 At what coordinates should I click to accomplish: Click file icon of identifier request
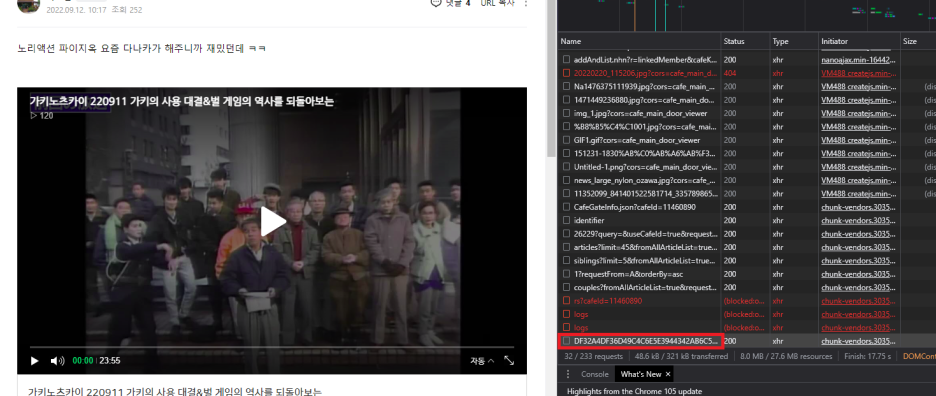567,220
